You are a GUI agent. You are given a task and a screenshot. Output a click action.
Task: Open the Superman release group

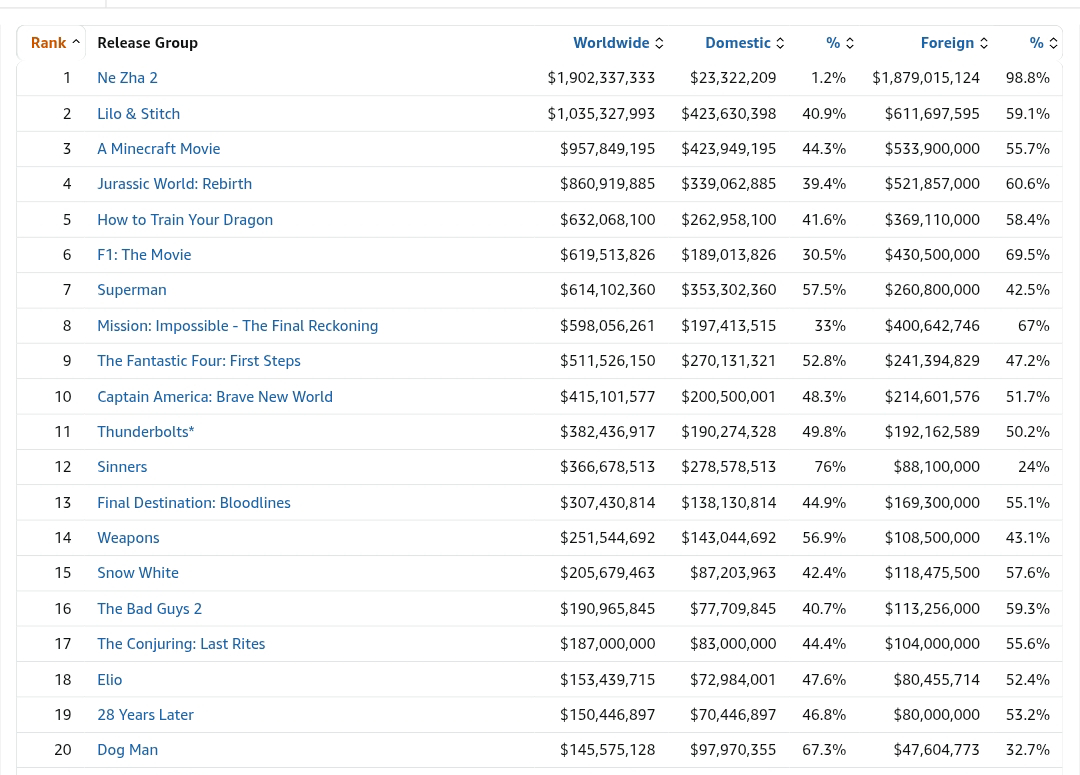click(x=131, y=289)
